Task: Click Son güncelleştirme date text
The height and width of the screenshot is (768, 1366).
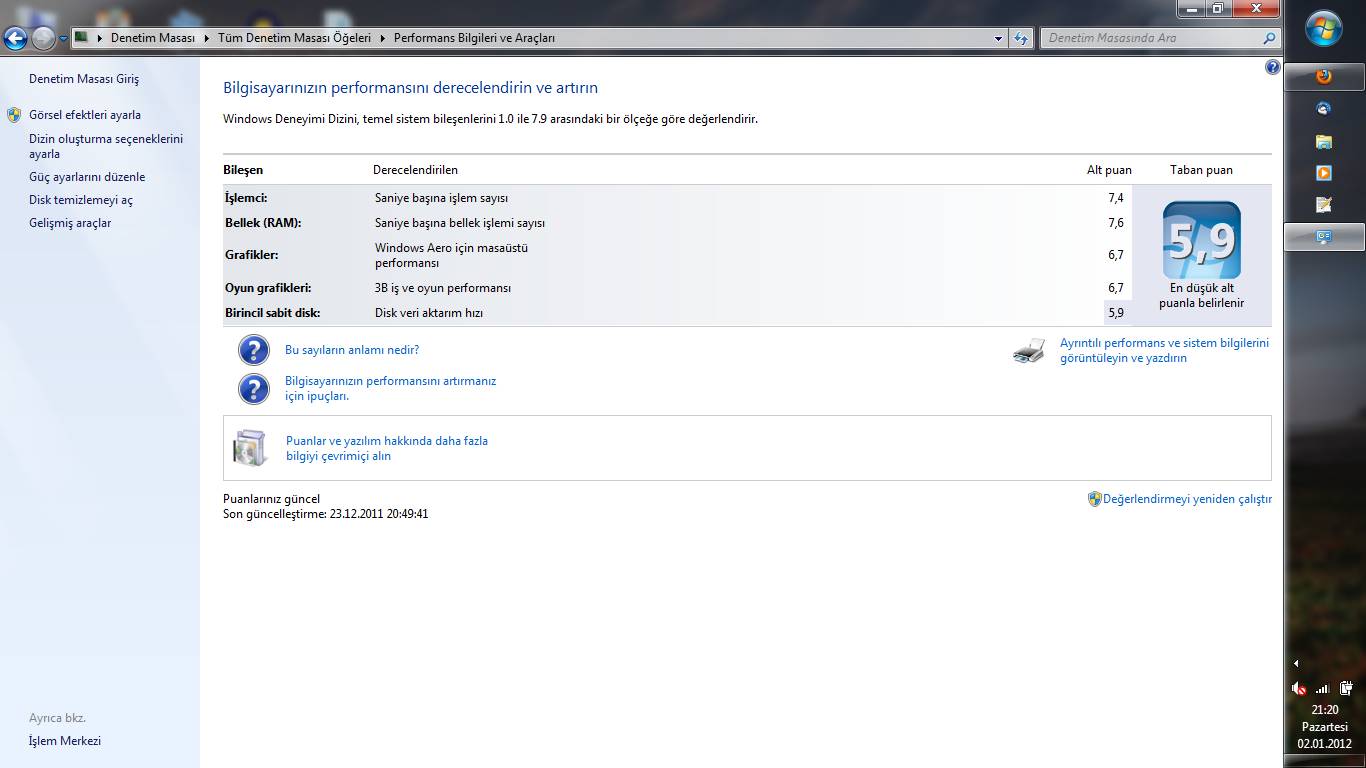Action: [326, 514]
